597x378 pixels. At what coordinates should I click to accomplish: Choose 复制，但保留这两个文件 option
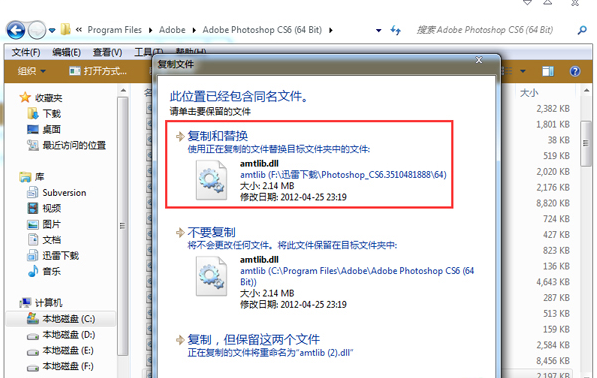click(265, 345)
